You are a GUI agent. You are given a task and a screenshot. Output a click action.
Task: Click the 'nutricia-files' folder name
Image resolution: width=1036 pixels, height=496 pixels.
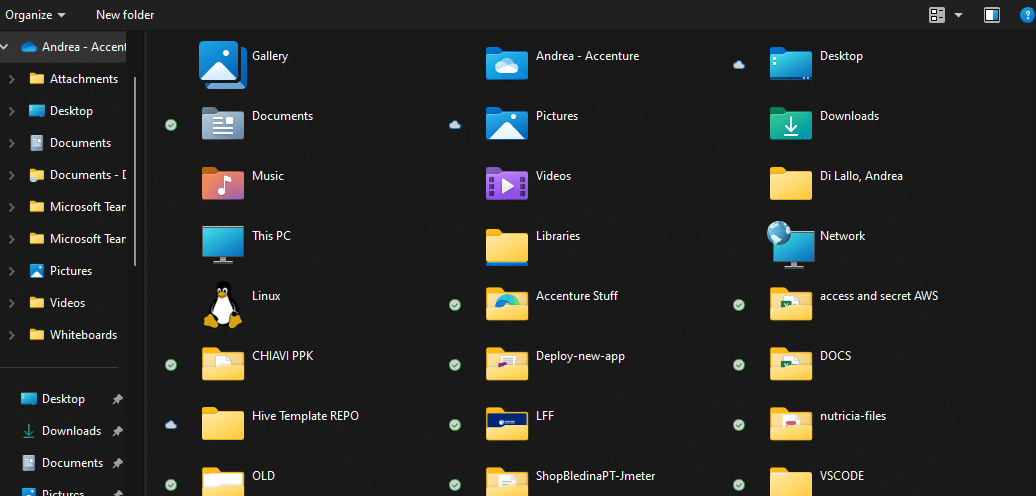(x=853, y=416)
